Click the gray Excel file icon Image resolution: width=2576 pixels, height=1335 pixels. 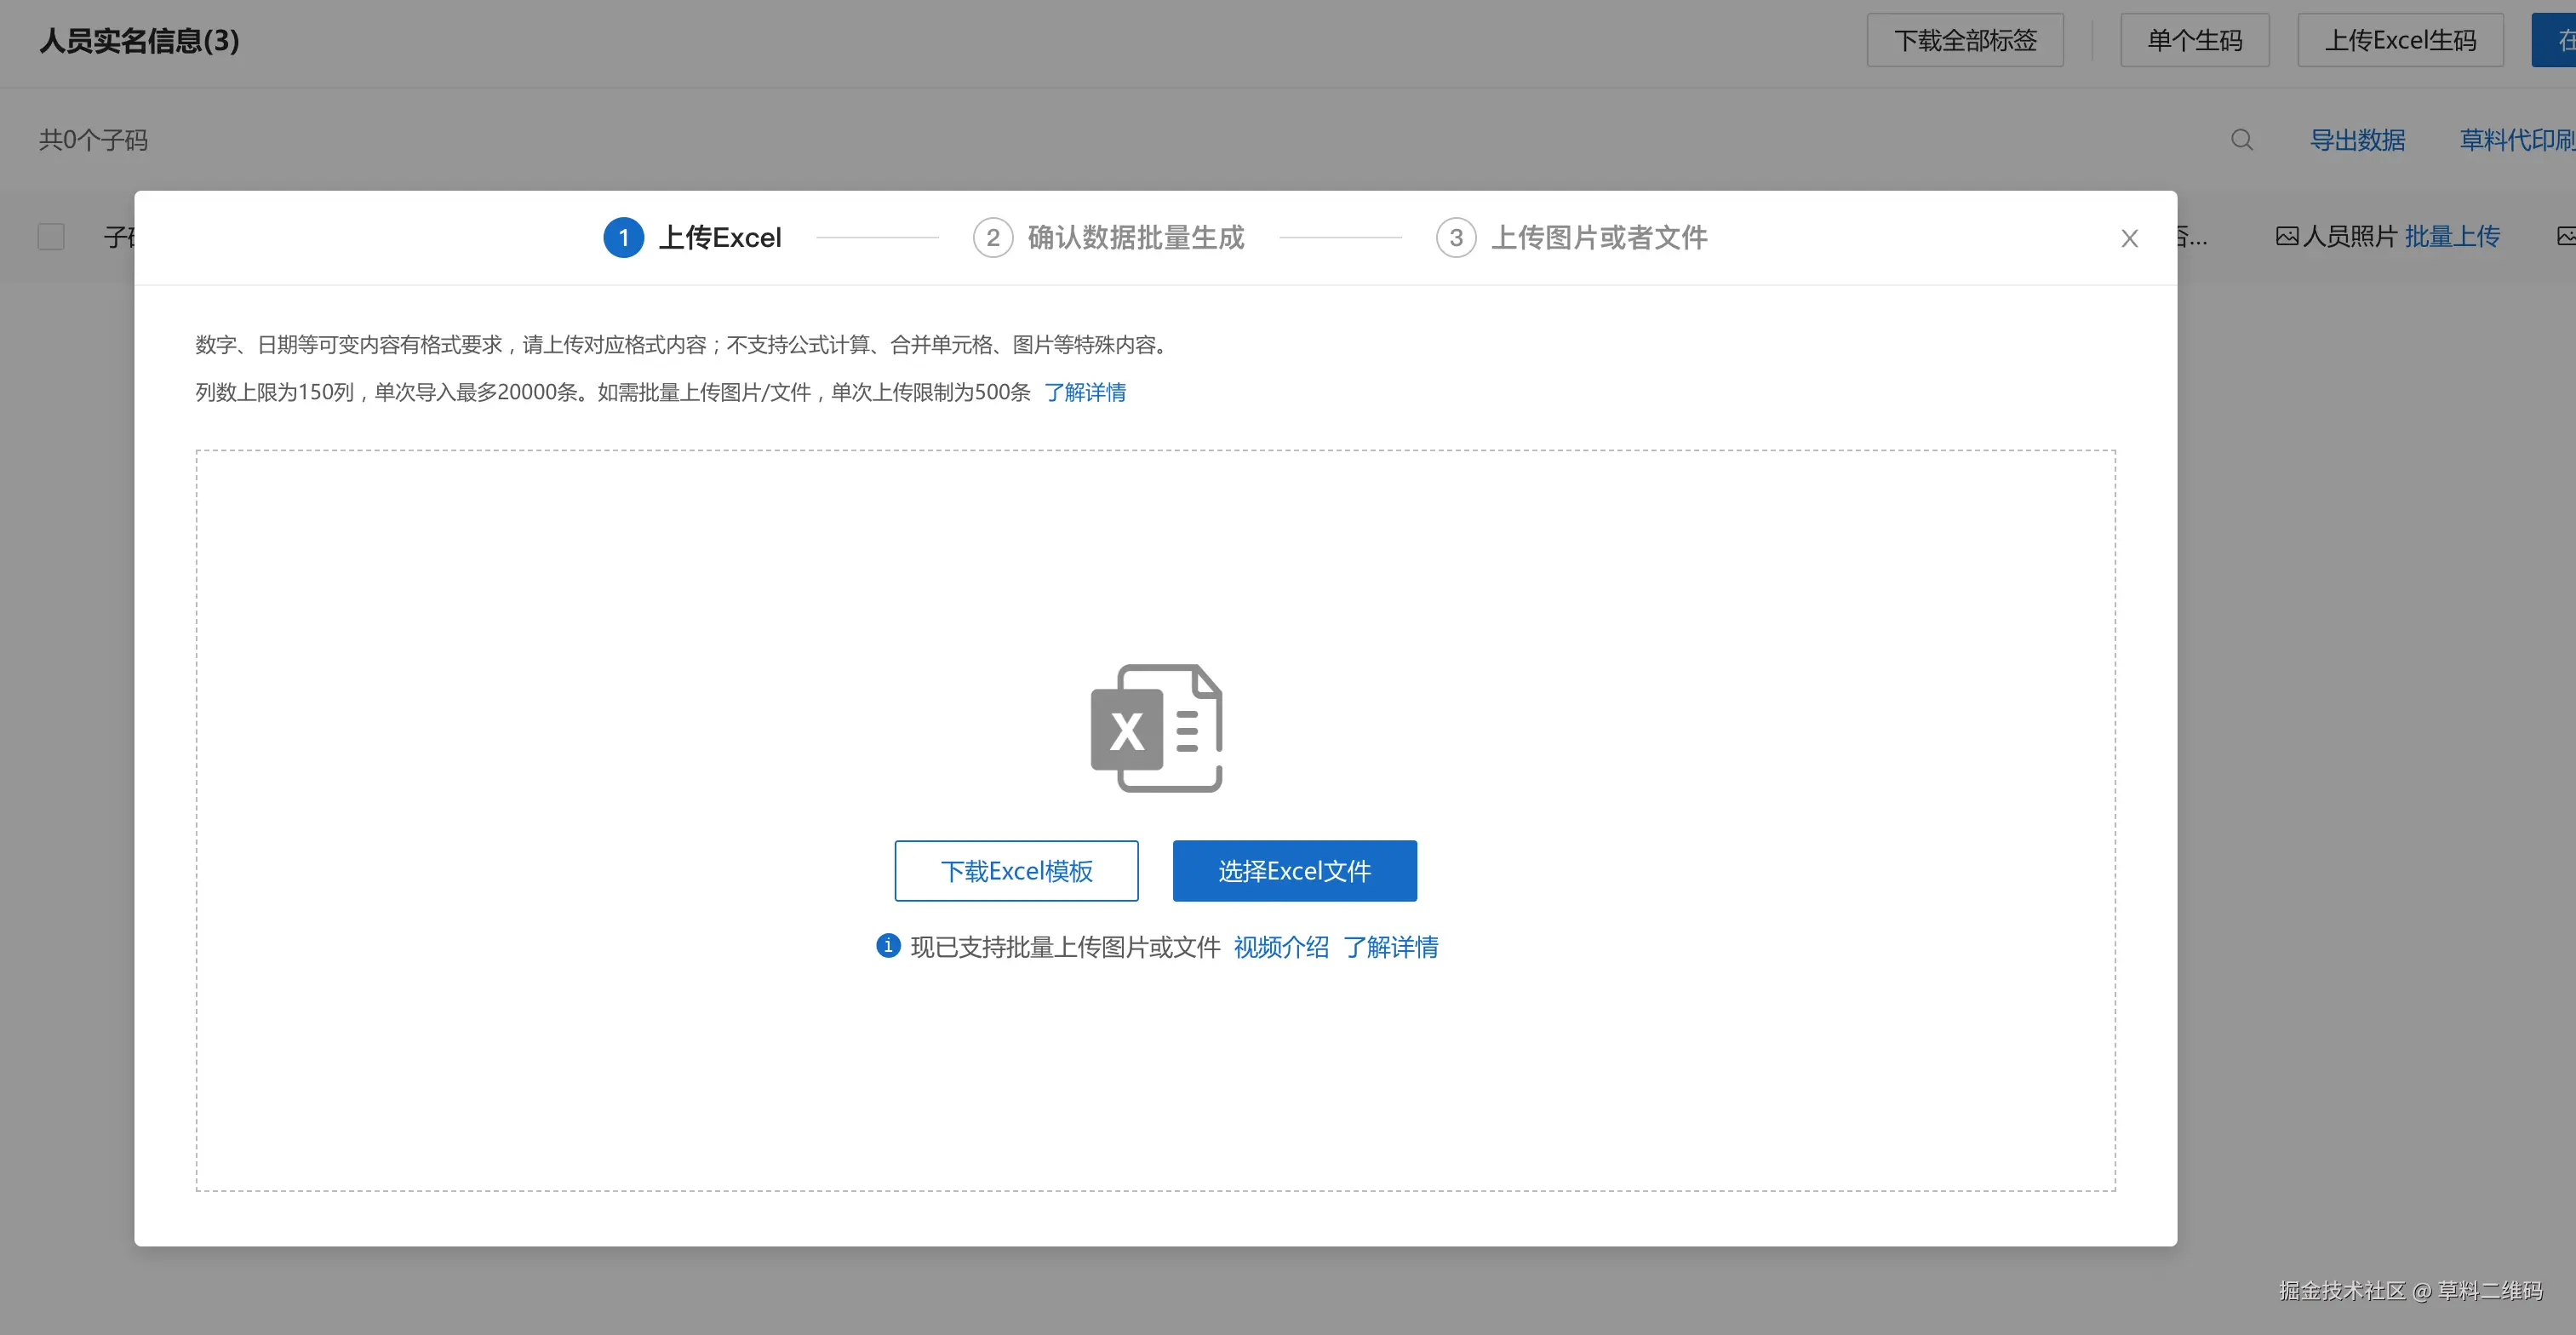click(1156, 728)
